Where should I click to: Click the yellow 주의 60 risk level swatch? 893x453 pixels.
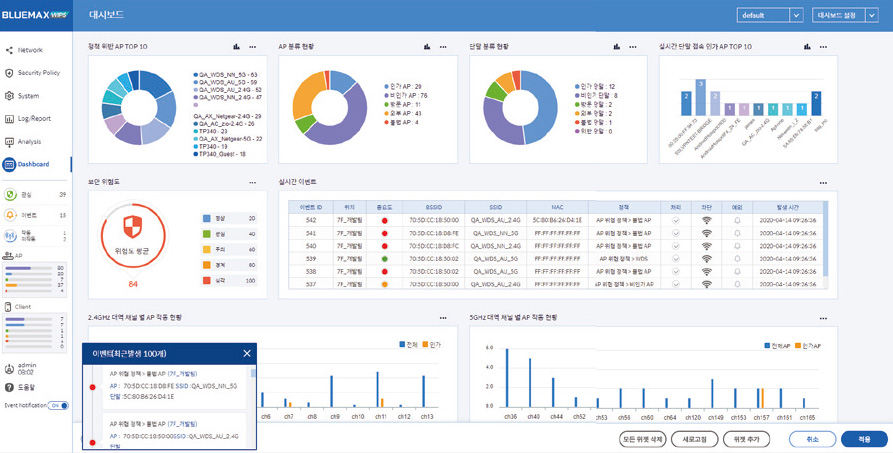tap(207, 250)
